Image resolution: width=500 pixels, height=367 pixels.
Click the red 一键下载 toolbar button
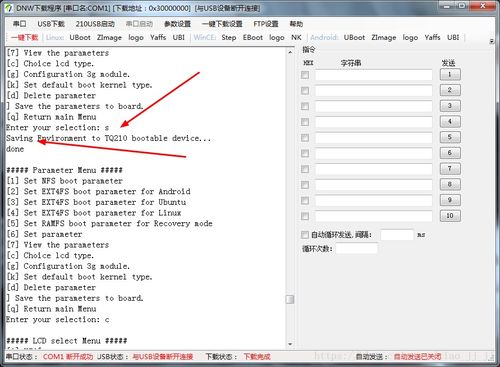pos(25,37)
